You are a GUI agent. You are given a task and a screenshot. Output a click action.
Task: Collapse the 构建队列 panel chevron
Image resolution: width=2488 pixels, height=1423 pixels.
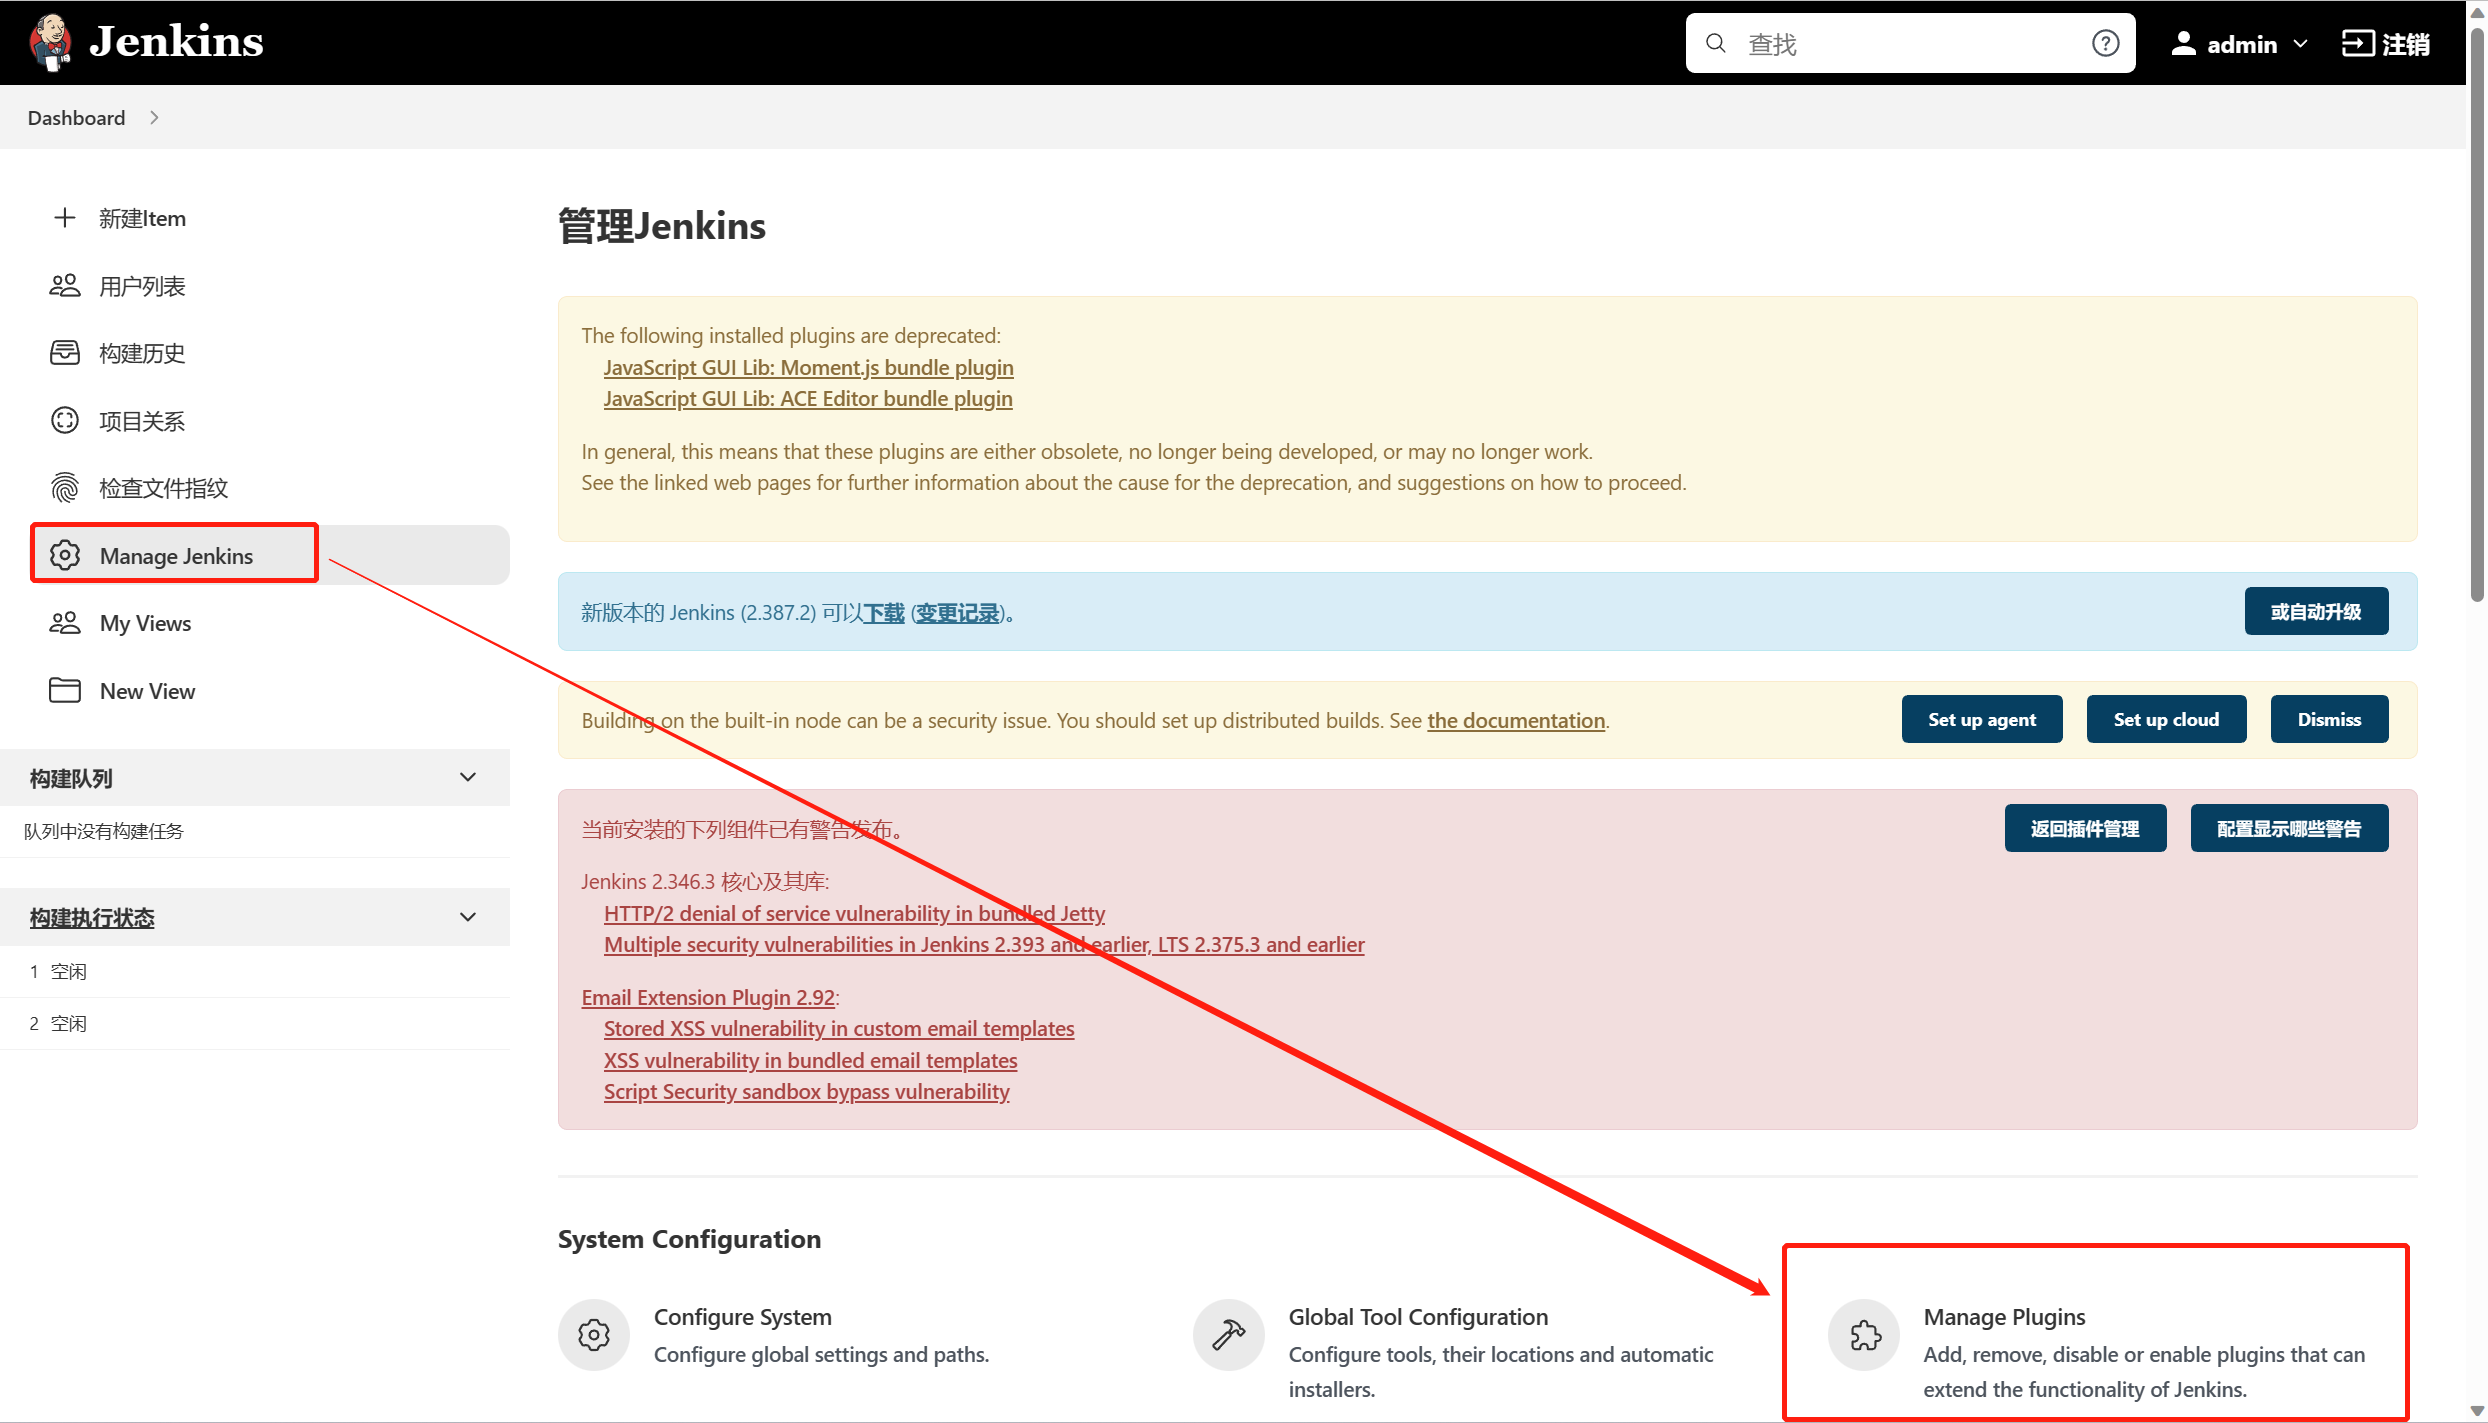[468, 777]
